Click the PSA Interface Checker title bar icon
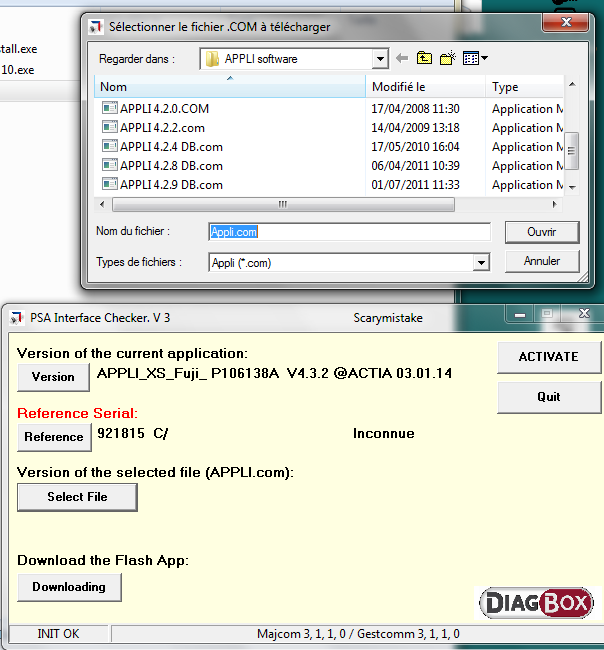Viewport: 604px width, 650px height. 17,318
